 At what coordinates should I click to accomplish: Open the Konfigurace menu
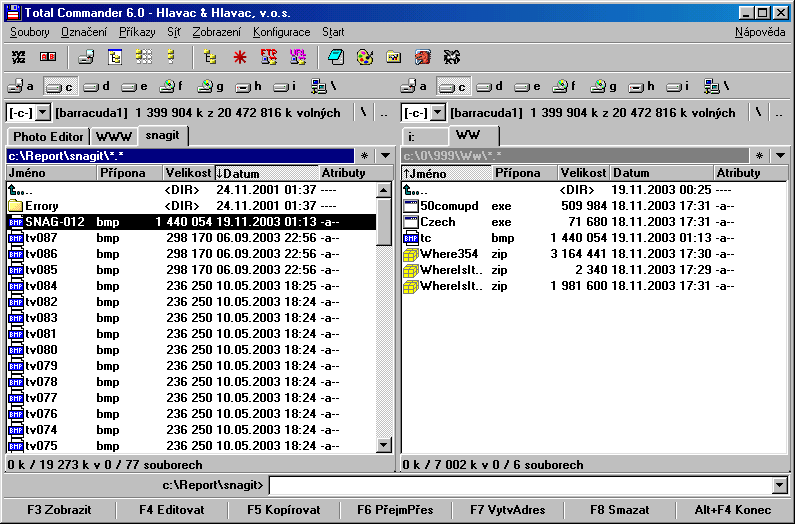pyautogui.click(x=281, y=32)
